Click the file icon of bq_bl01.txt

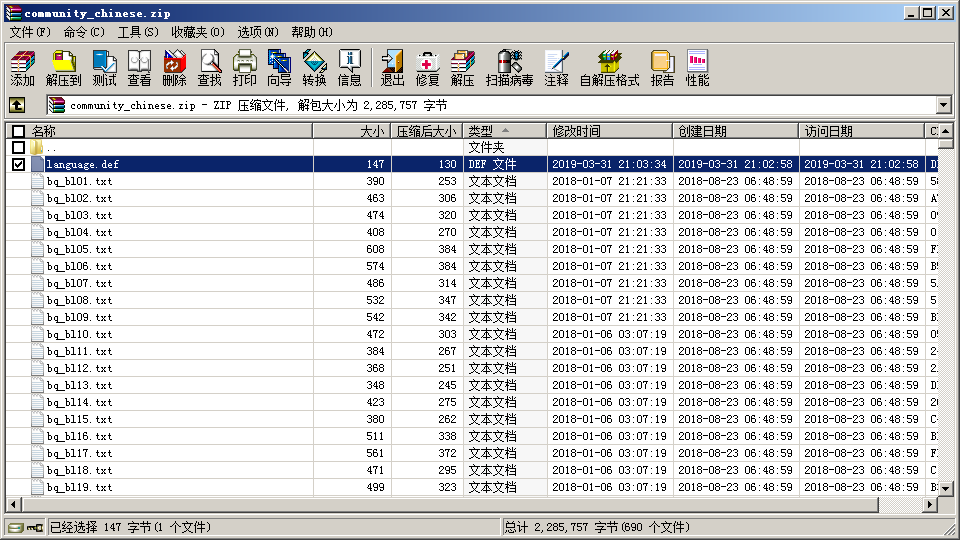[x=37, y=181]
